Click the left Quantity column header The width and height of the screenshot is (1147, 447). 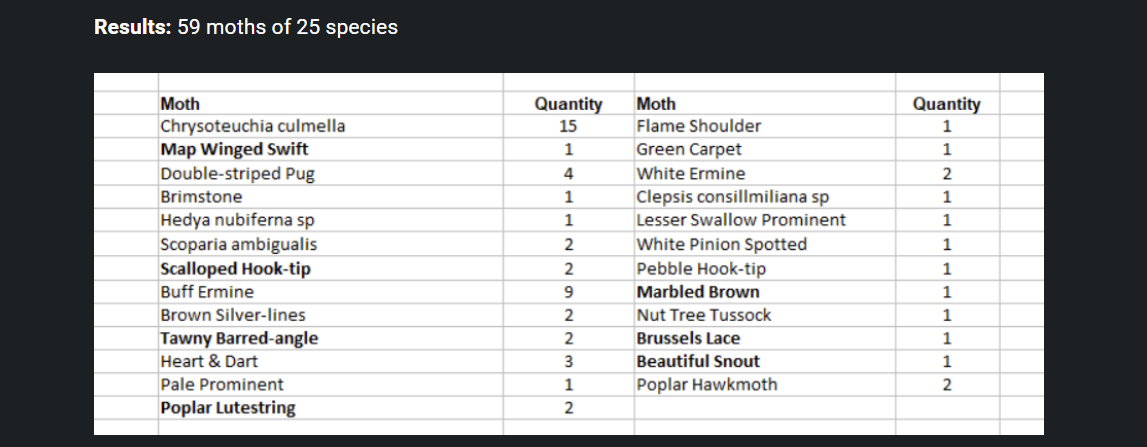[x=568, y=104]
